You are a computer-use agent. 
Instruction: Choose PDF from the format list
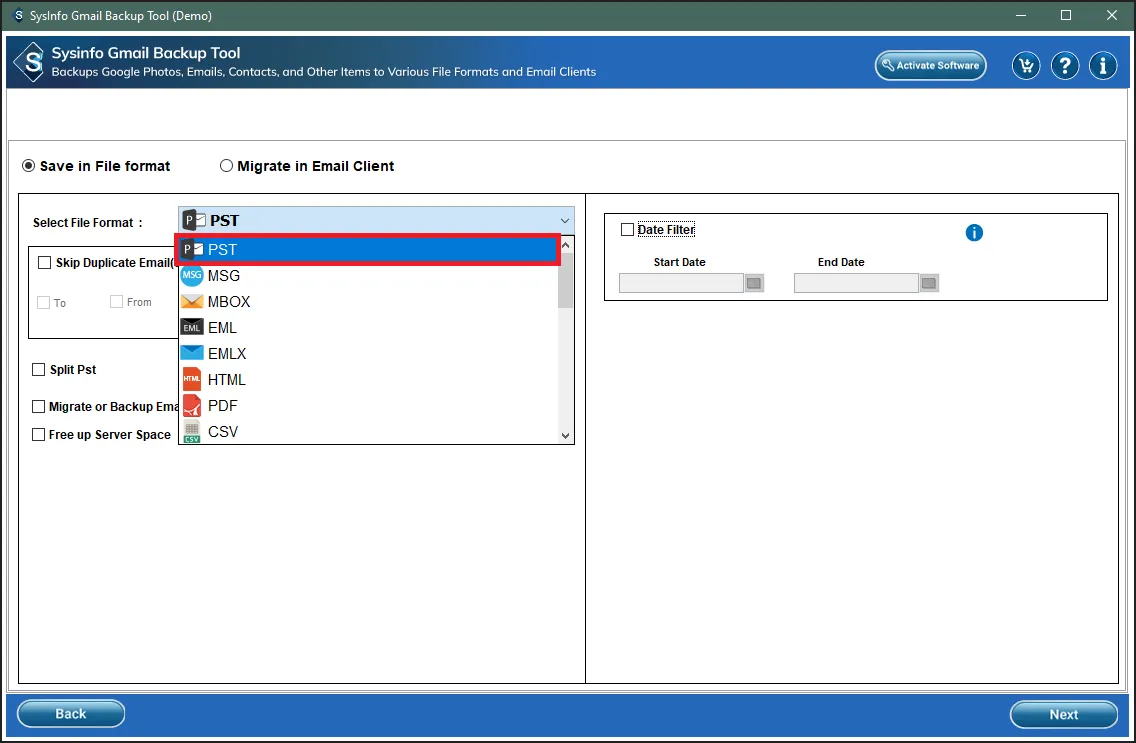pos(222,406)
